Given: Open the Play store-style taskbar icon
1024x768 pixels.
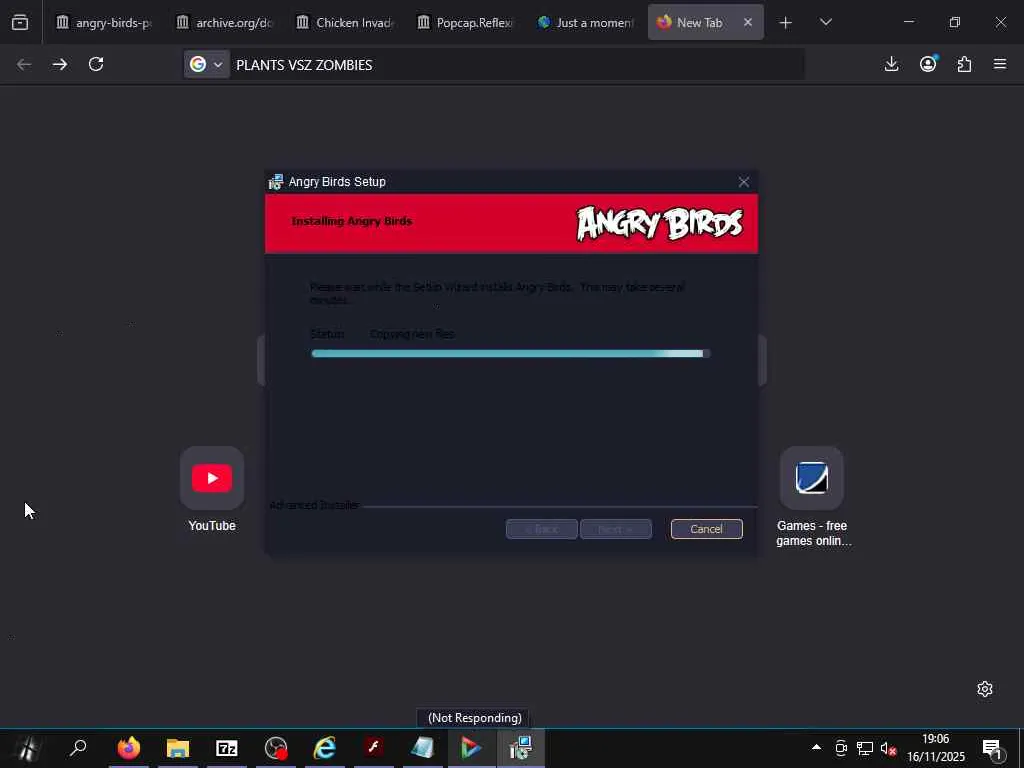Looking at the screenshot, I should click(472, 748).
